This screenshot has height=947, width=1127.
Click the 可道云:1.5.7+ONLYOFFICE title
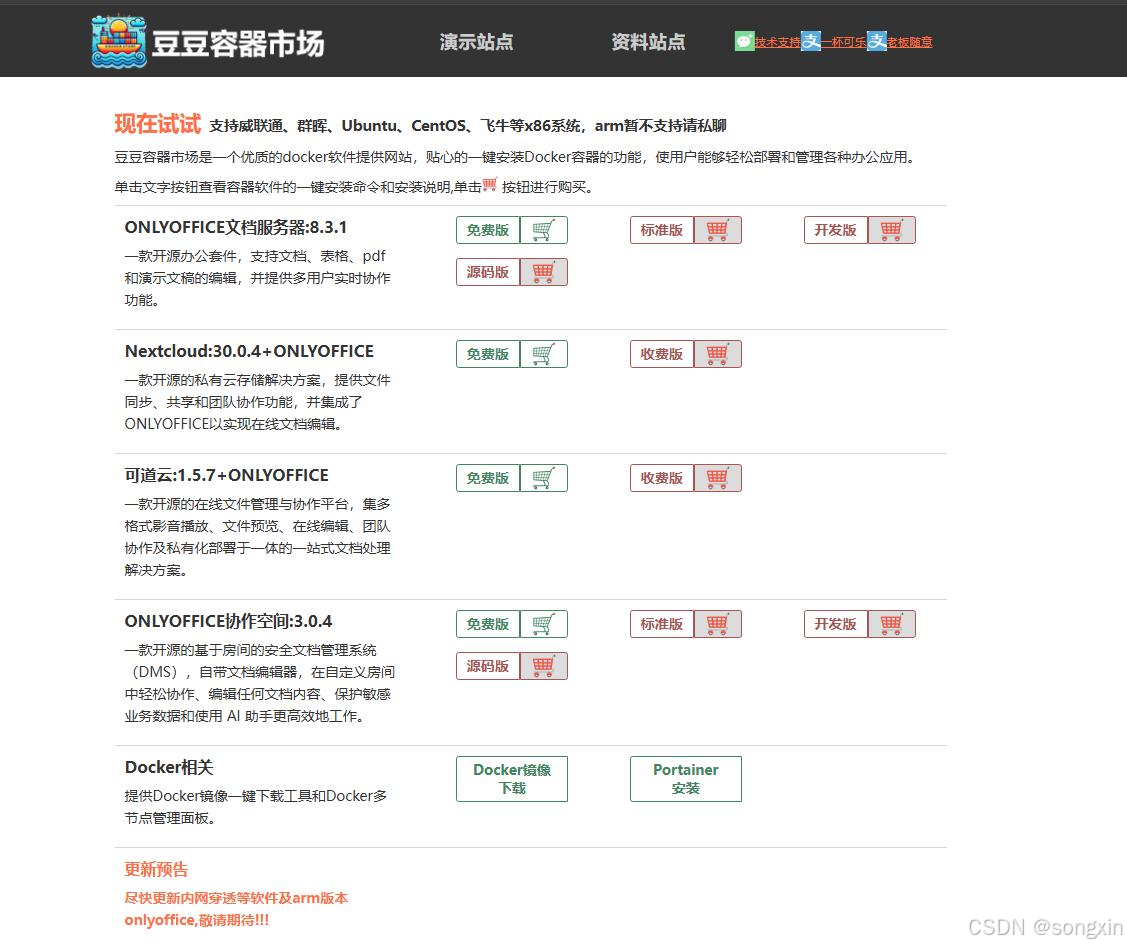coord(226,475)
